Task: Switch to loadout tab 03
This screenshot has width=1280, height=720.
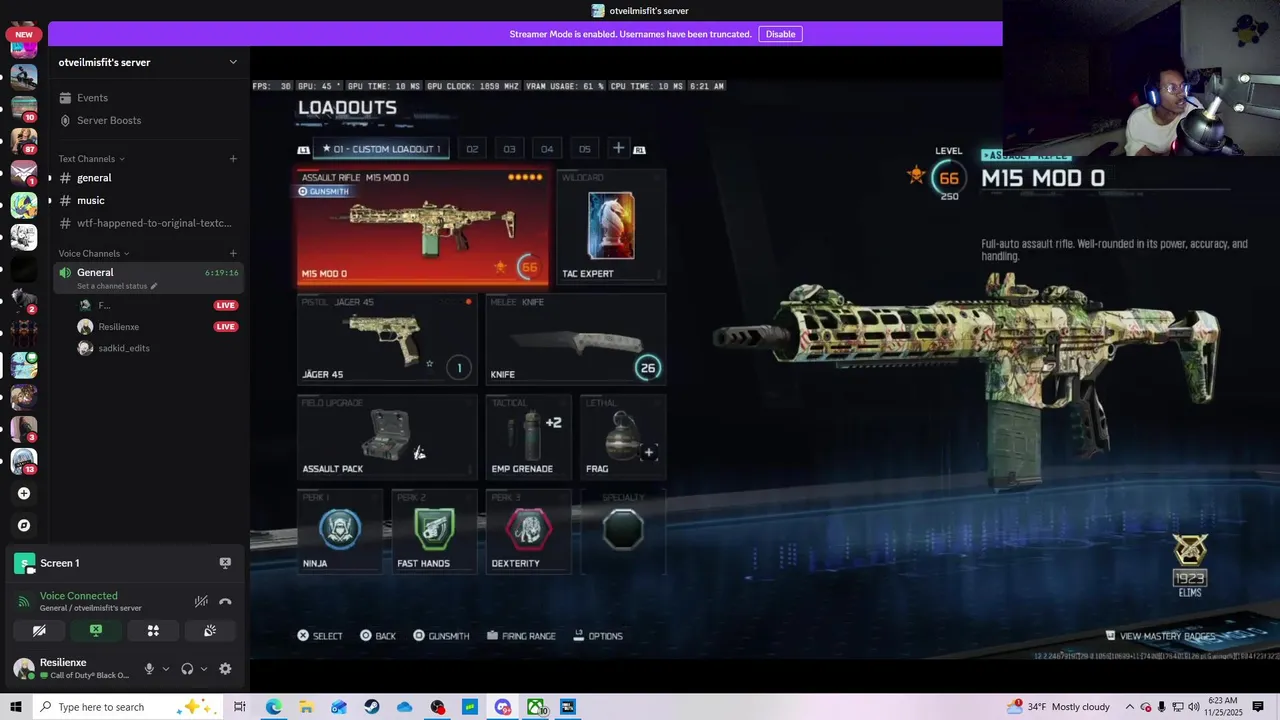Action: coord(509,149)
